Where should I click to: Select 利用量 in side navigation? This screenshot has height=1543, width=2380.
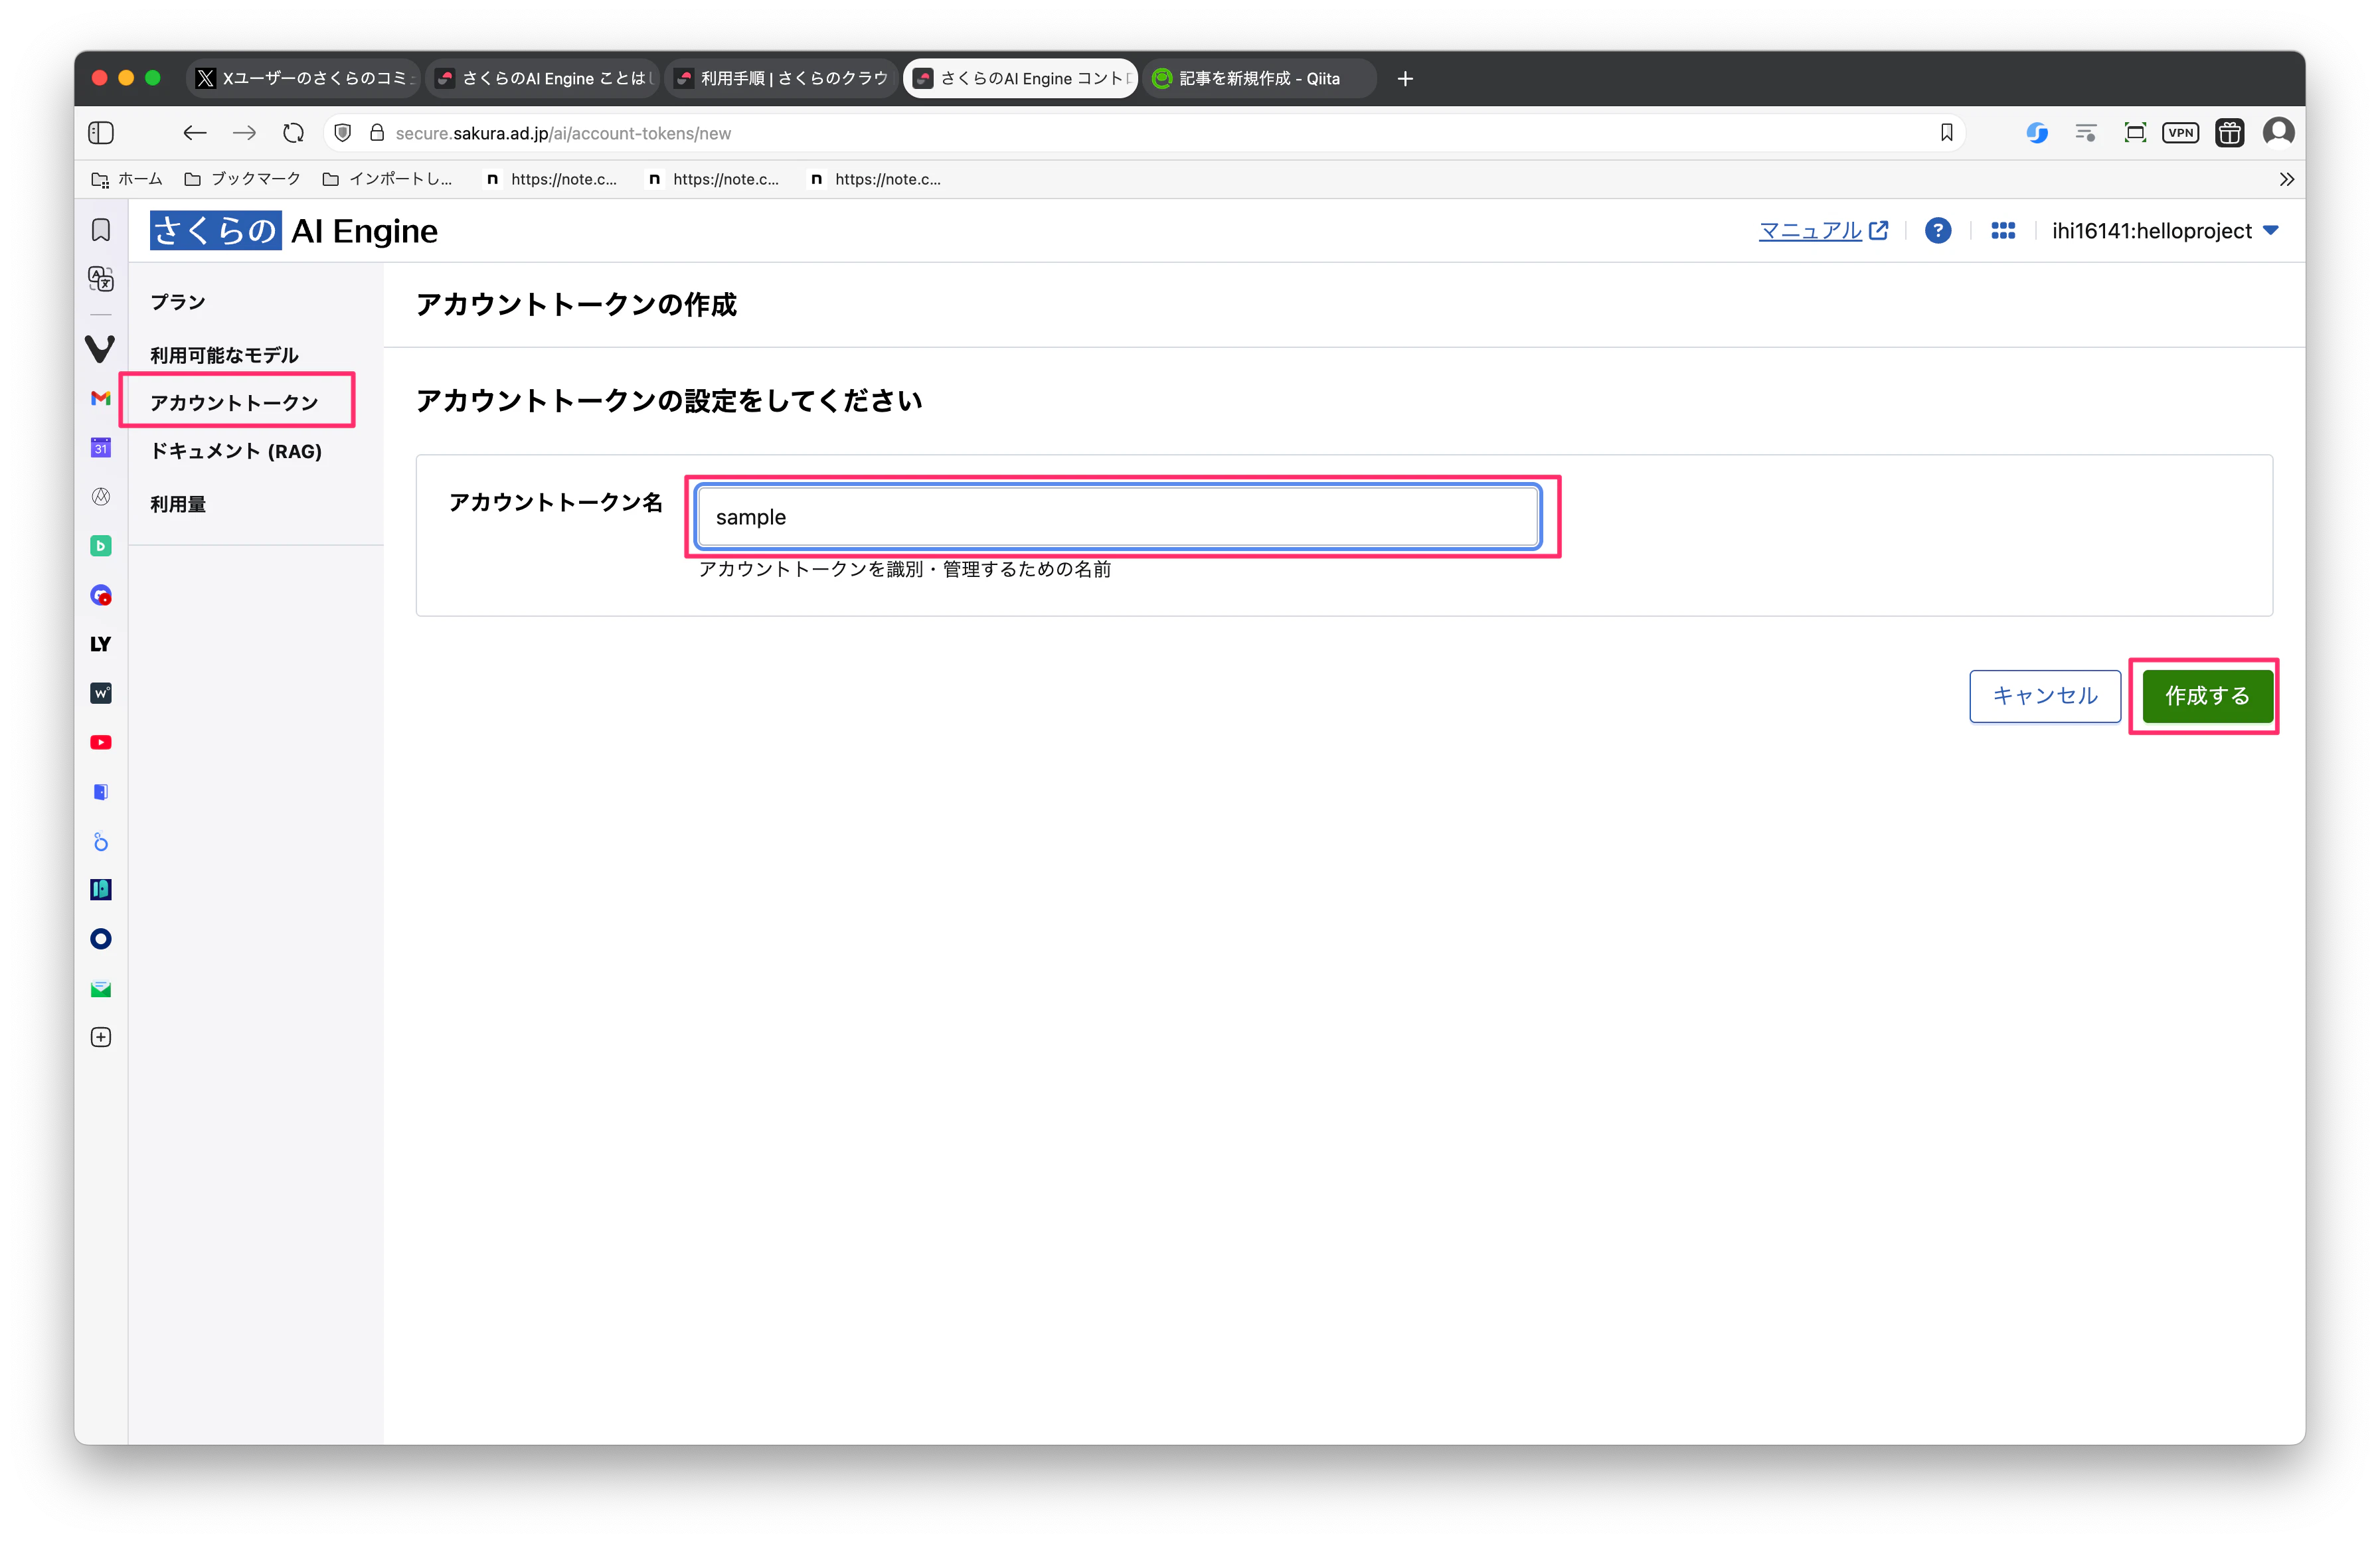178,504
